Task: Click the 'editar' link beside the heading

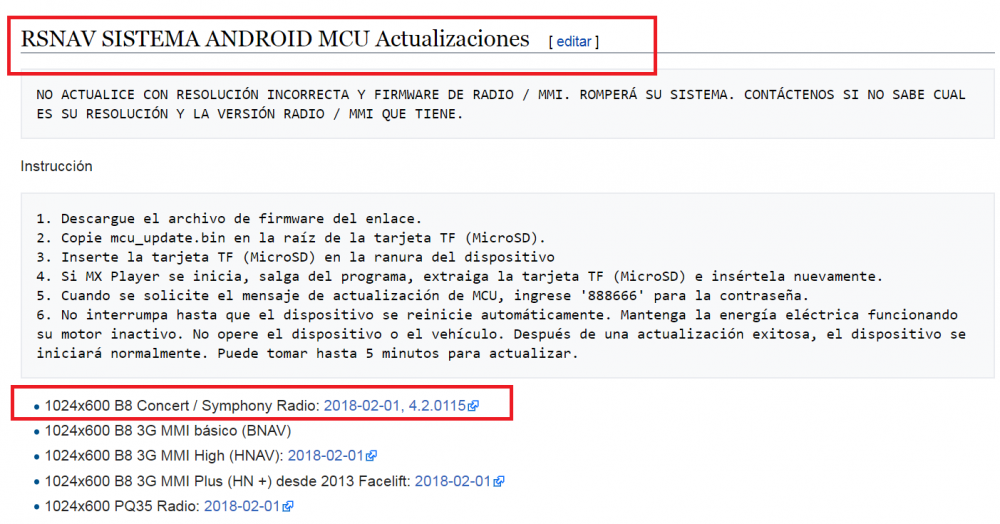Action: [574, 41]
